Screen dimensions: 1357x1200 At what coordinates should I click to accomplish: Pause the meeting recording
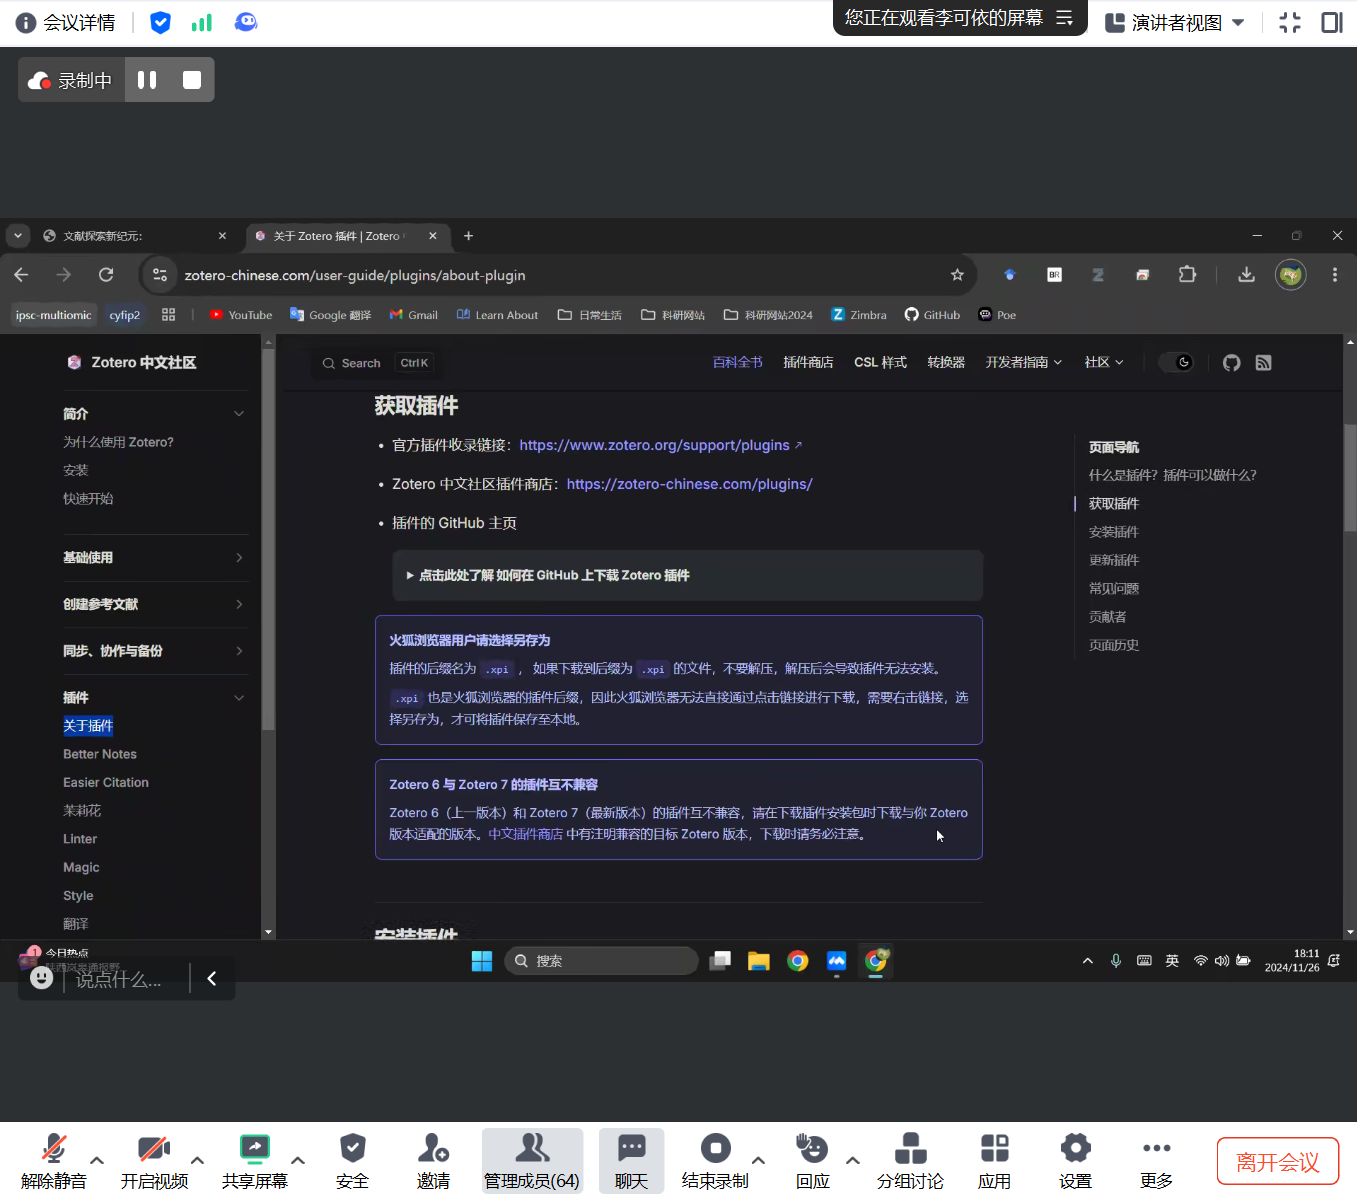pyautogui.click(x=147, y=80)
